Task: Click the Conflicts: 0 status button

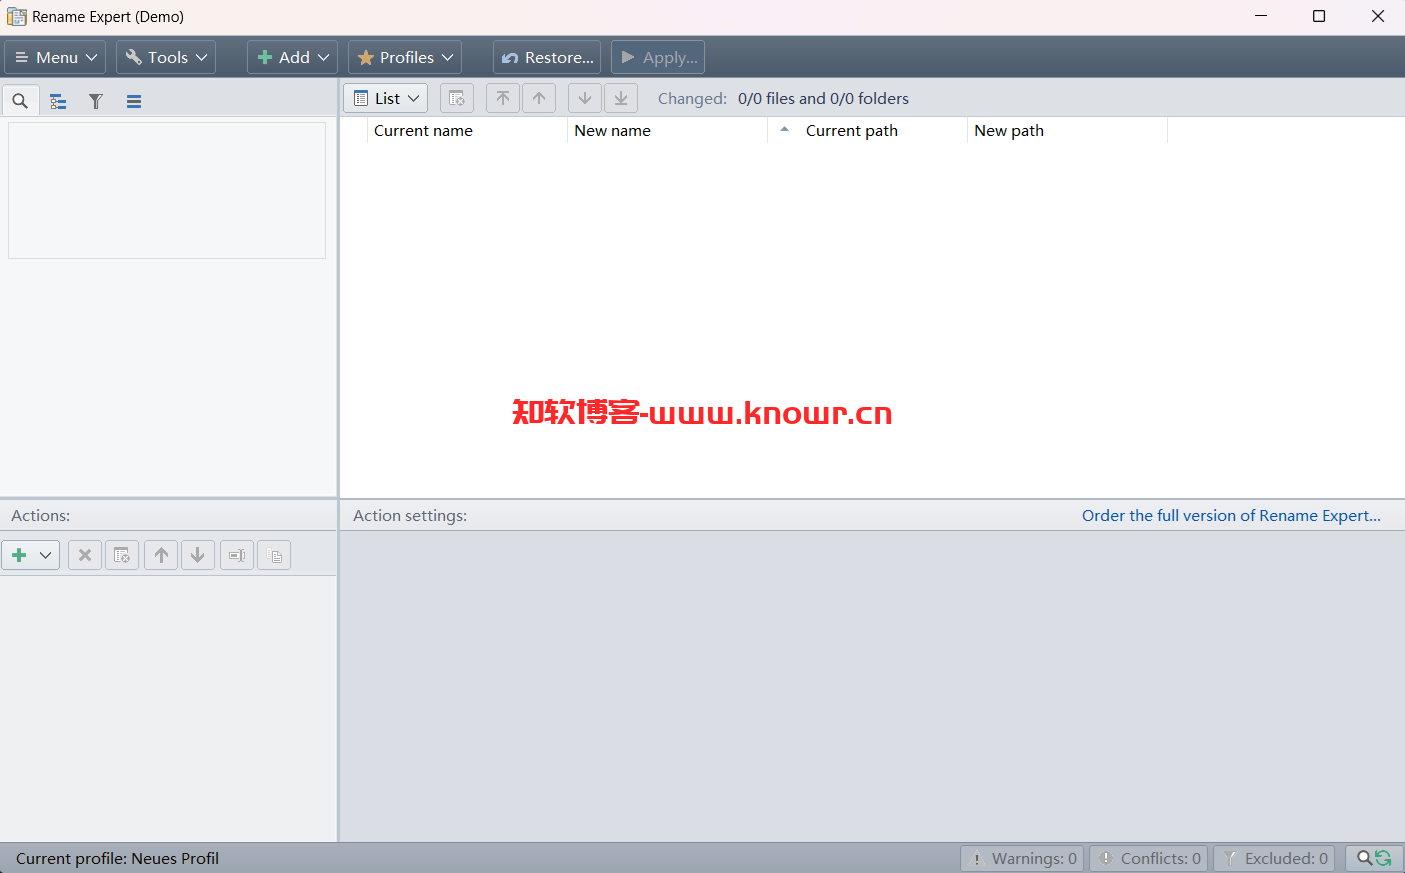Action: [1149, 858]
